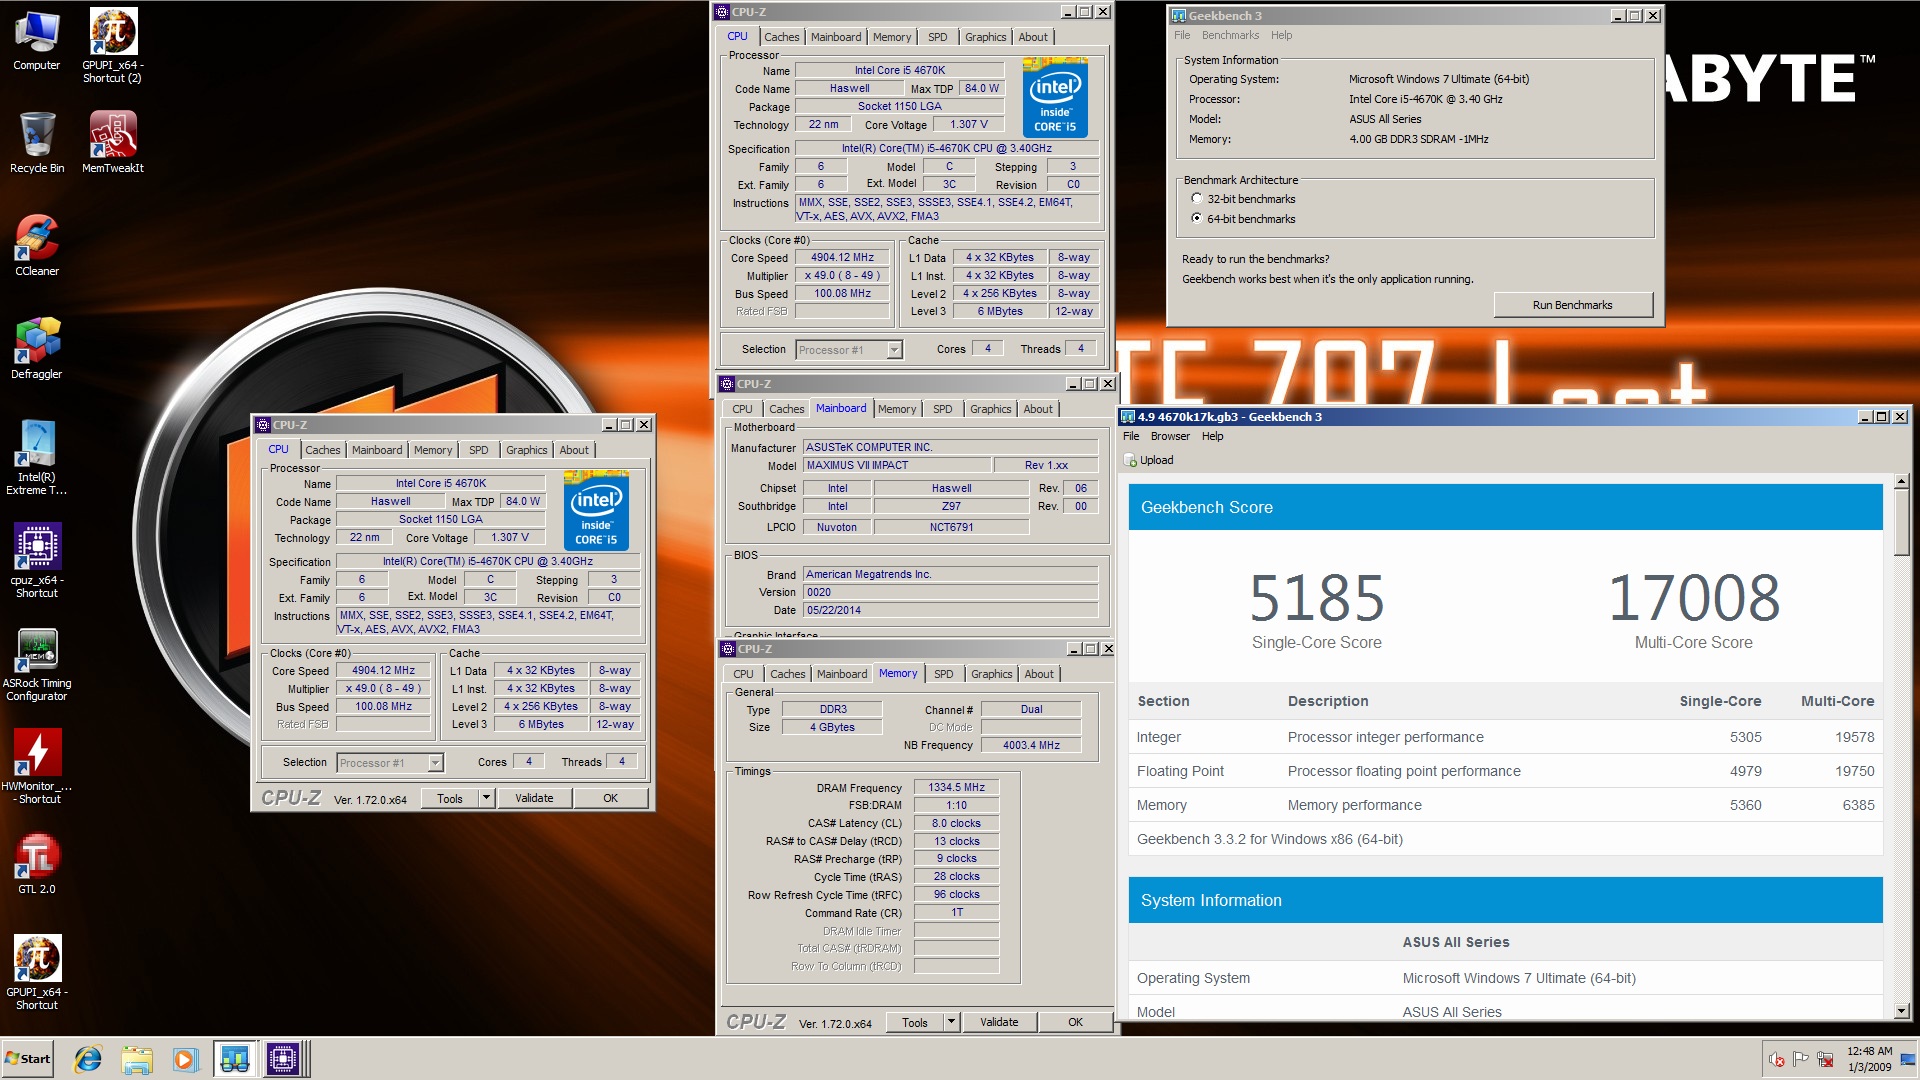Click OK in left CPU-Z window
This screenshot has height=1080, width=1920.
(610, 798)
